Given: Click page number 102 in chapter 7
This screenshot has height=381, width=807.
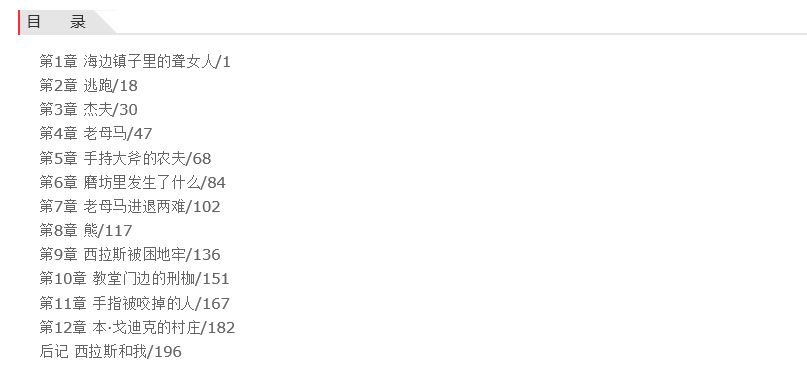Looking at the screenshot, I should point(207,207).
